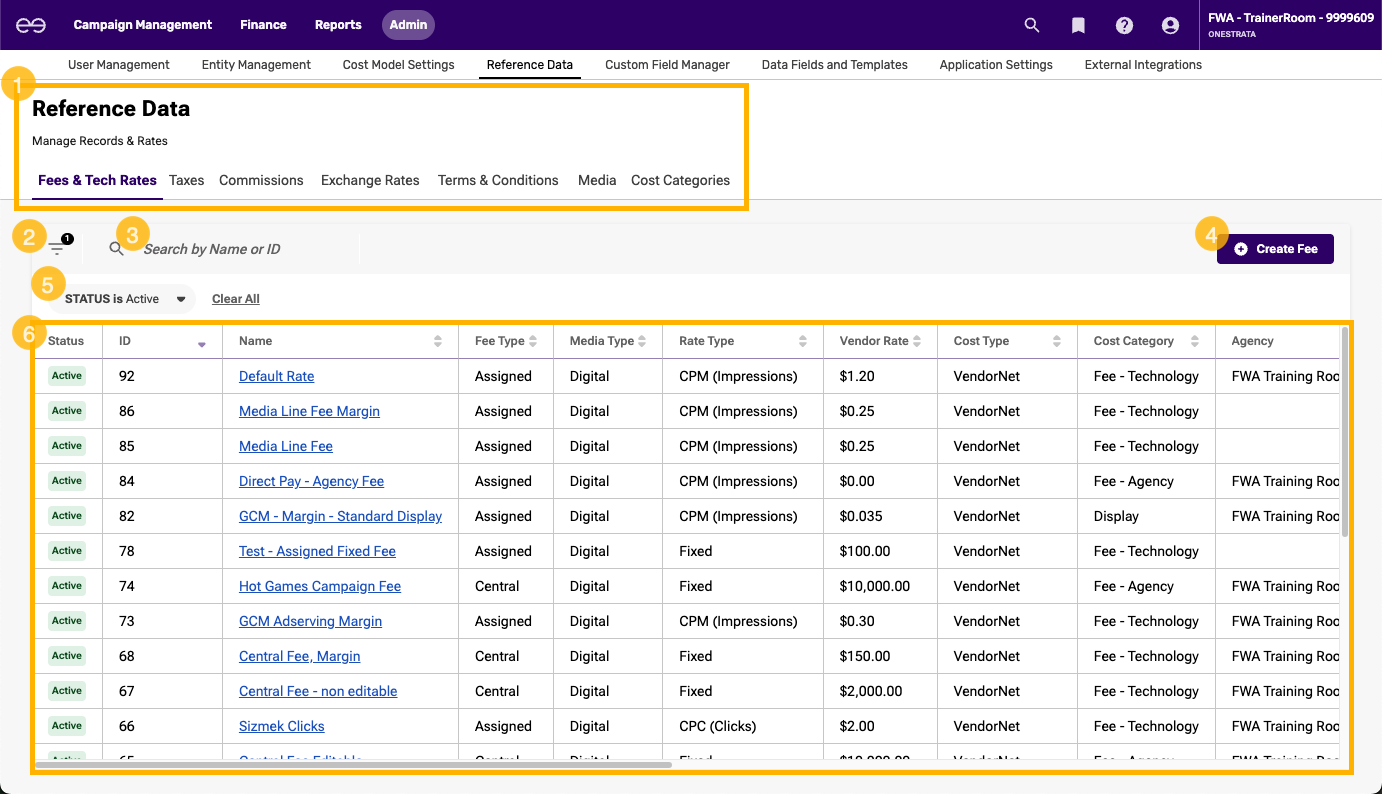Click the Onestrata logo icon

tap(31, 25)
